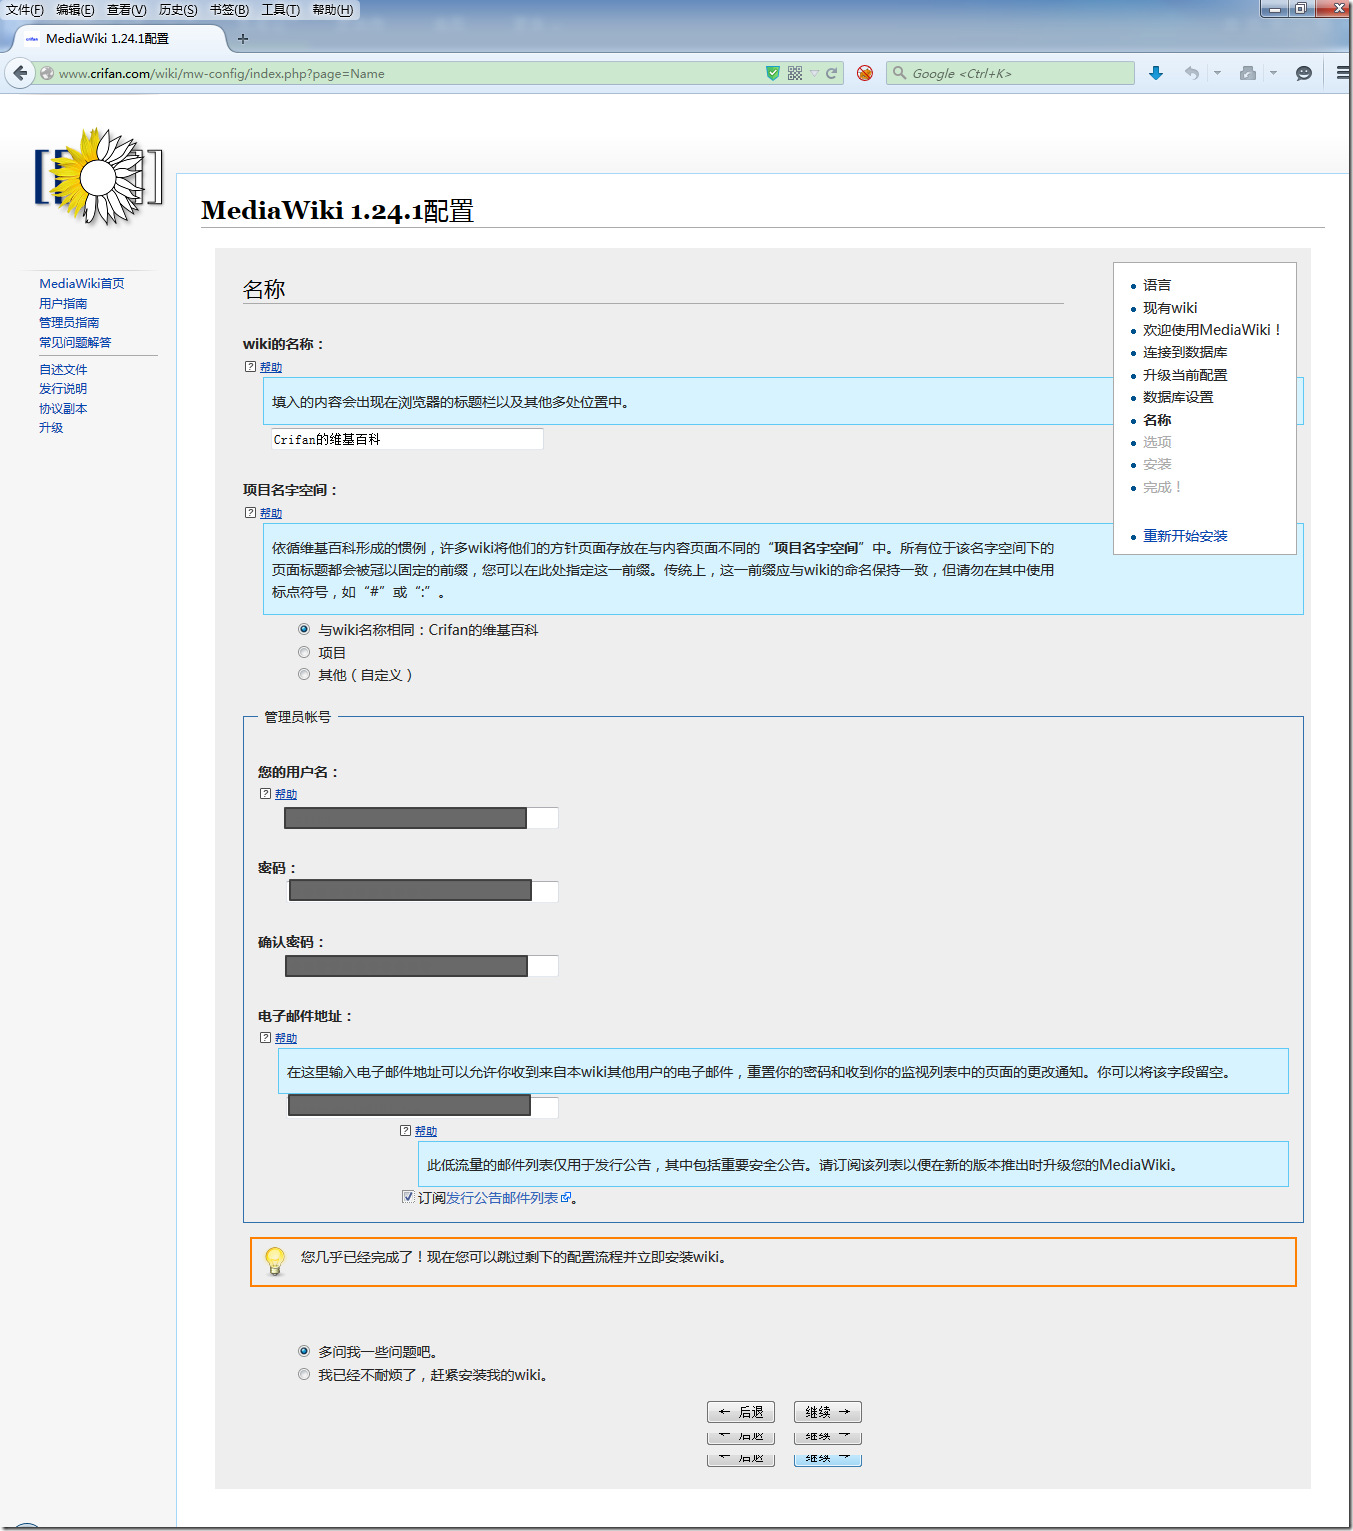Jump to the 连接到数据库 step

1185,352
